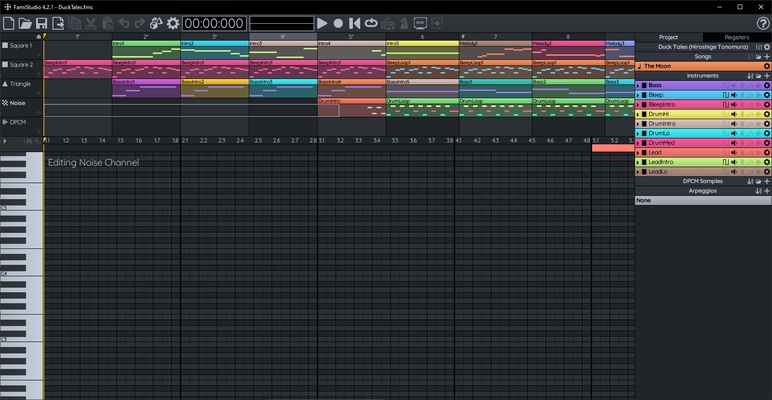772x400 pixels.
Task: Save the project with the floppy disk icon
Action: pos(41,23)
